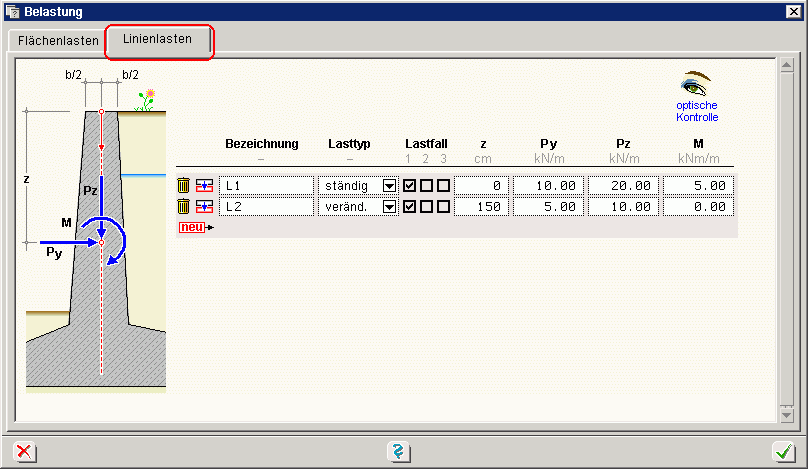Screen dimensions: 808x469
Task: Select the Linienlasten tab
Action: 160,40
